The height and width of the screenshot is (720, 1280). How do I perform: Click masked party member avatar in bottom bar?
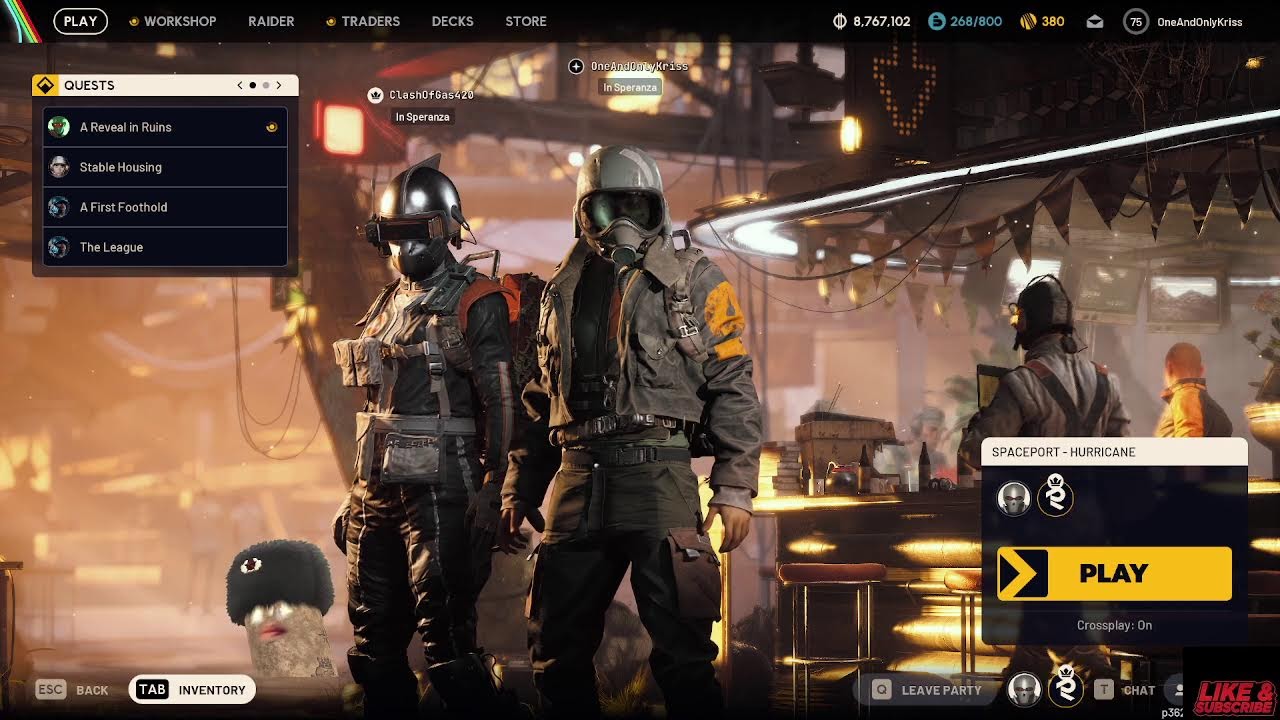tap(1023, 690)
